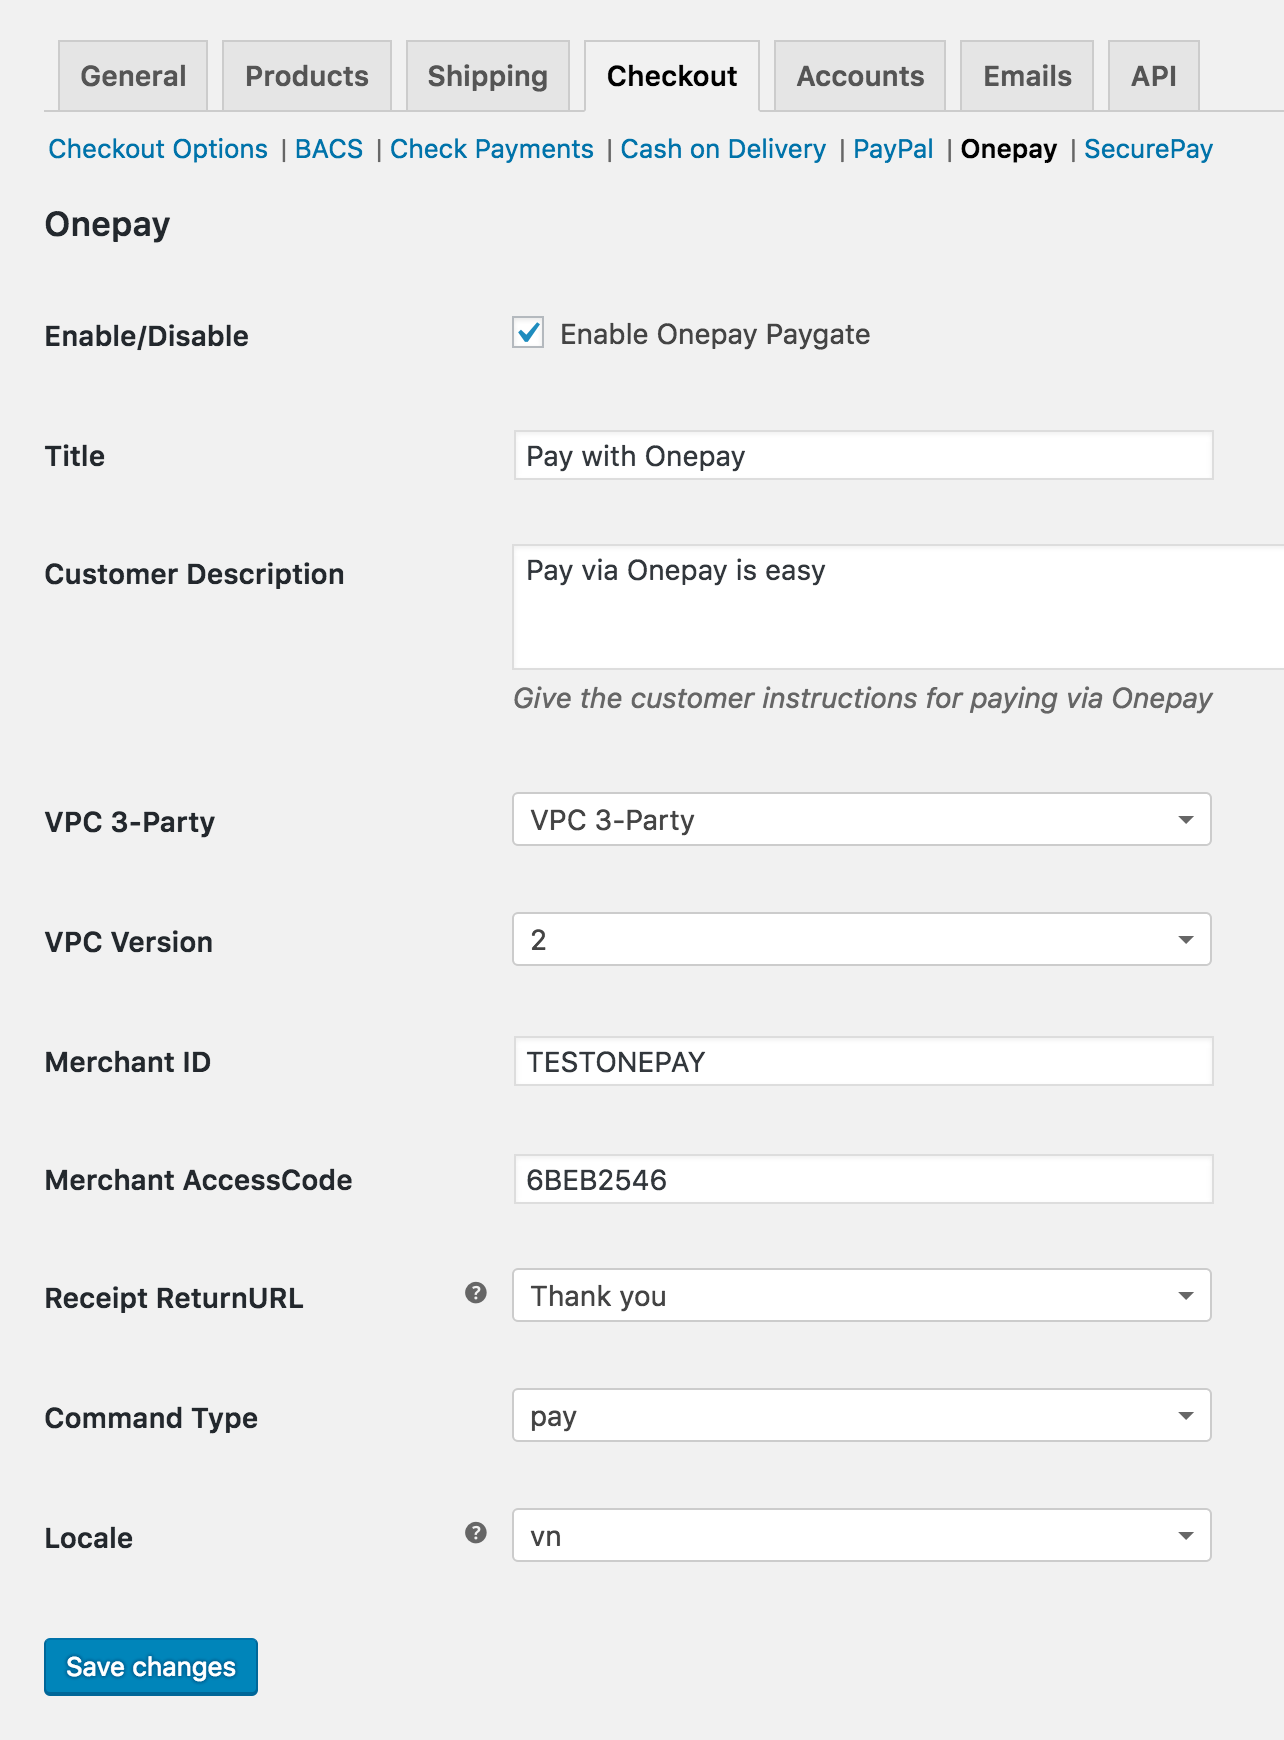Select the current Onepay section link
Image resolution: width=1284 pixels, height=1740 pixels.
click(x=1009, y=149)
